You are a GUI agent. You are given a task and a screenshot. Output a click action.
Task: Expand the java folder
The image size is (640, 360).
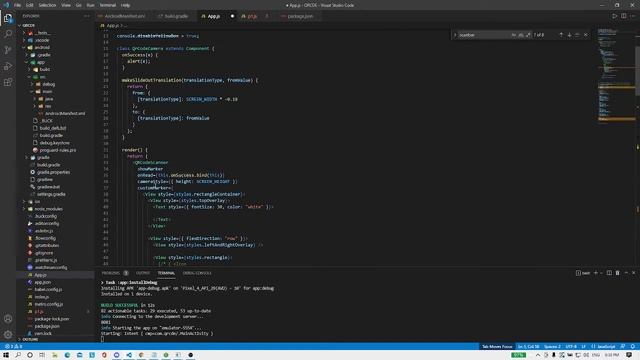[x=48, y=99]
